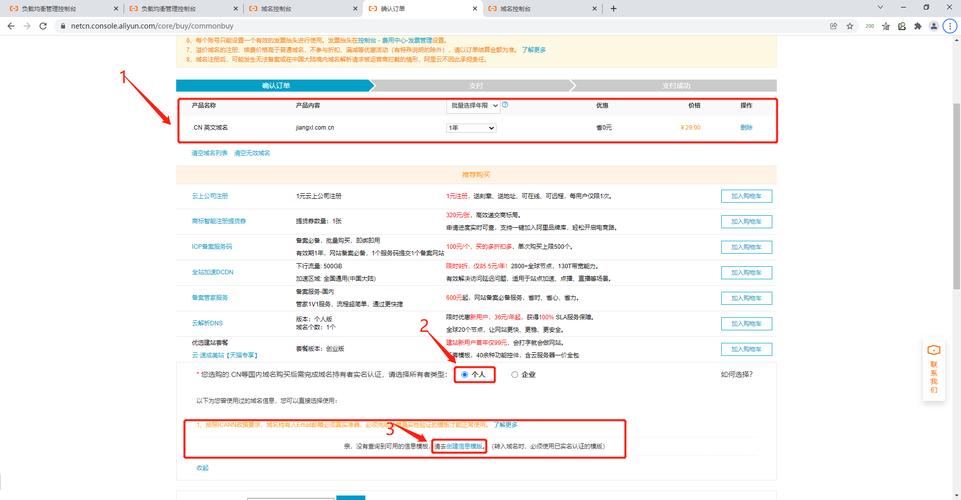Collapse the section via the 收起 link
This screenshot has width=961, height=500.
(x=202, y=467)
